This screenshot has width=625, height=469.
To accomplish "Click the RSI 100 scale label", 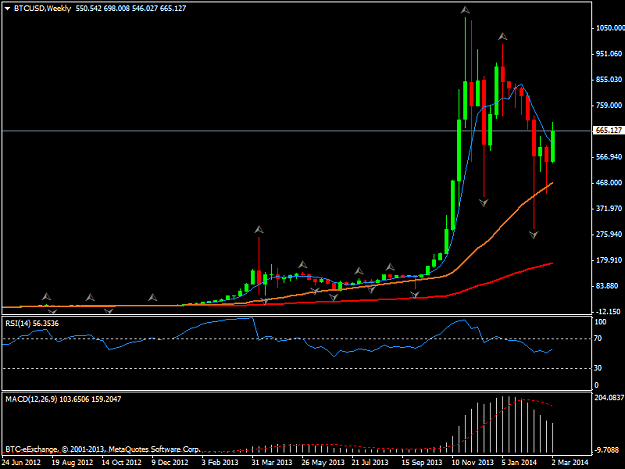I will pos(600,322).
